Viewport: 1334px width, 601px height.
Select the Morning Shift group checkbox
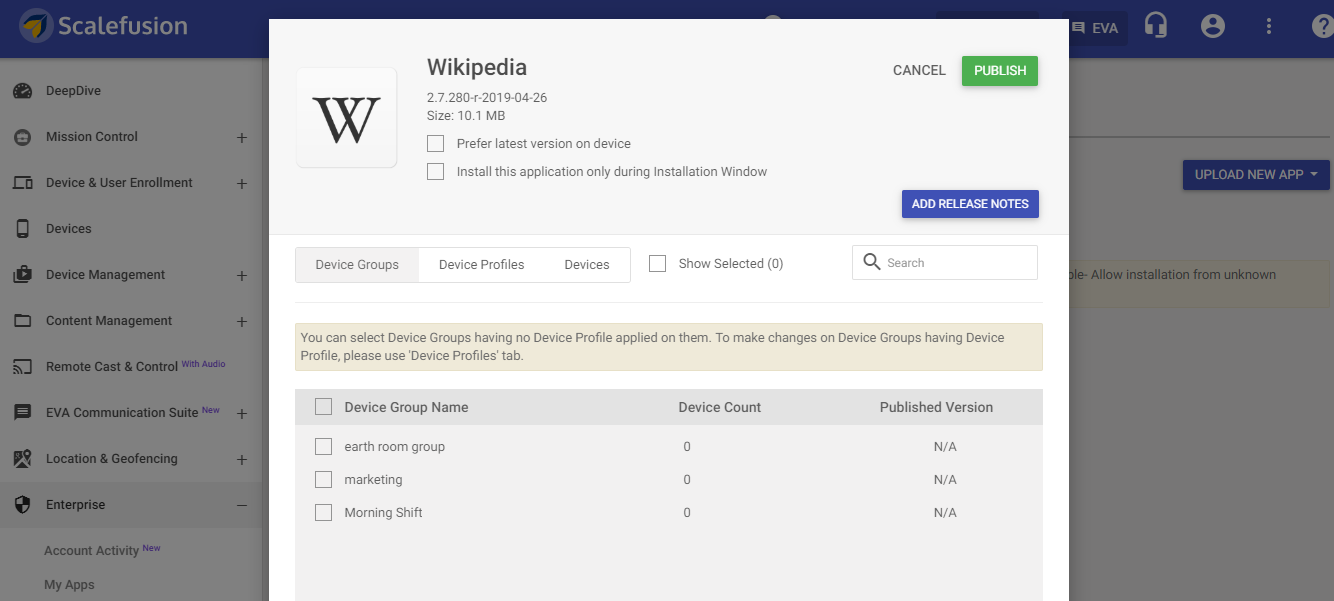click(x=323, y=512)
